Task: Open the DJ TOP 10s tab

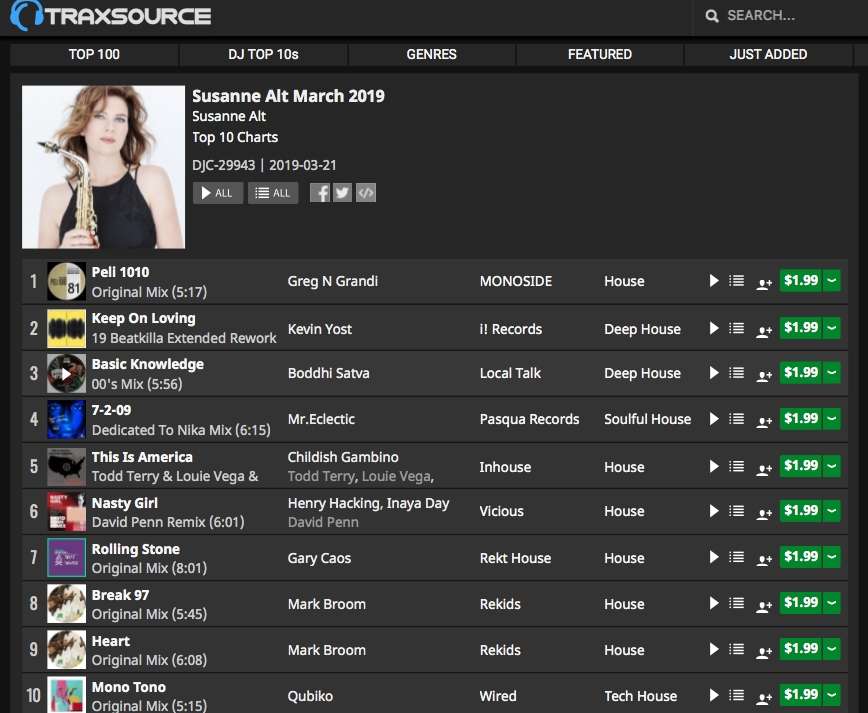Action: (x=263, y=54)
